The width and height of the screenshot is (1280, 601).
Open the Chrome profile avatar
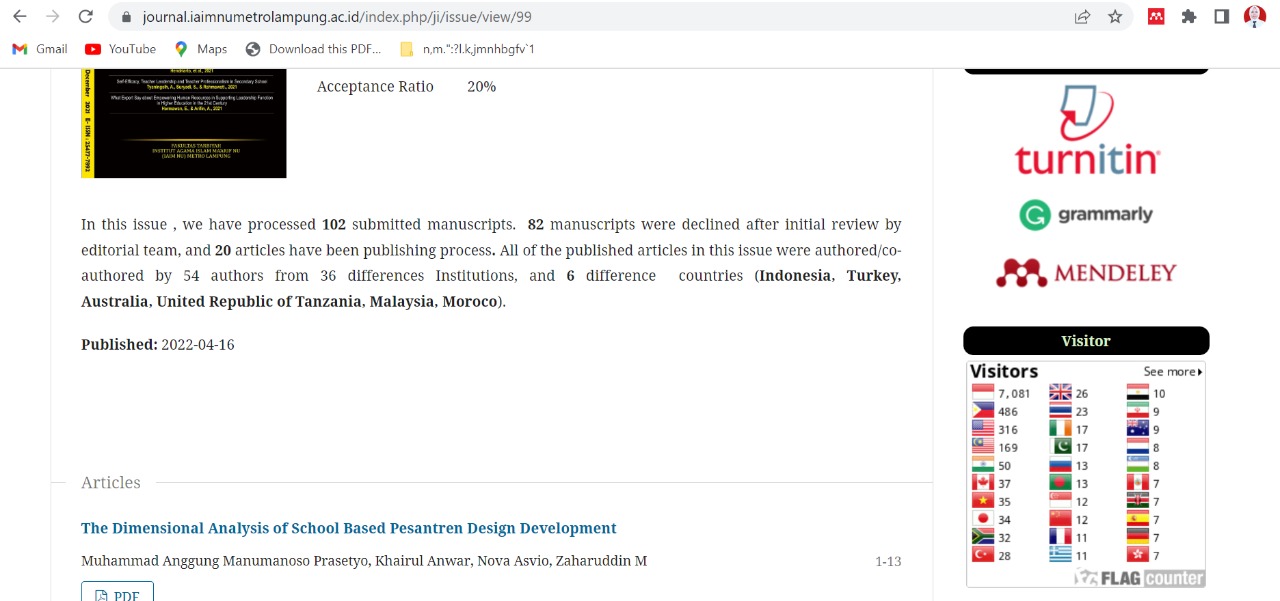click(x=1254, y=17)
